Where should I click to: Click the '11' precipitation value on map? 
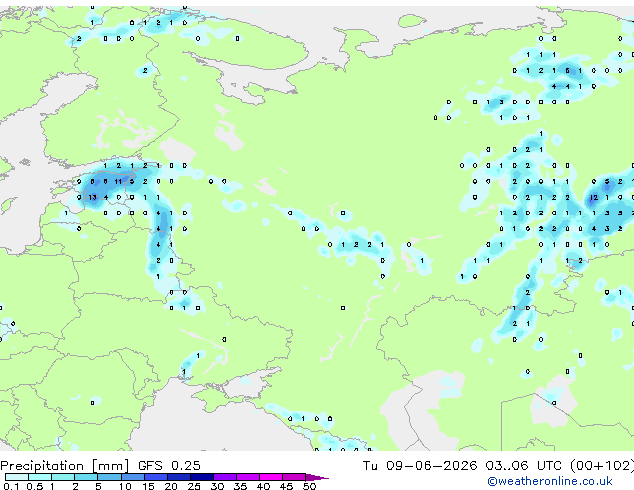click(x=118, y=182)
